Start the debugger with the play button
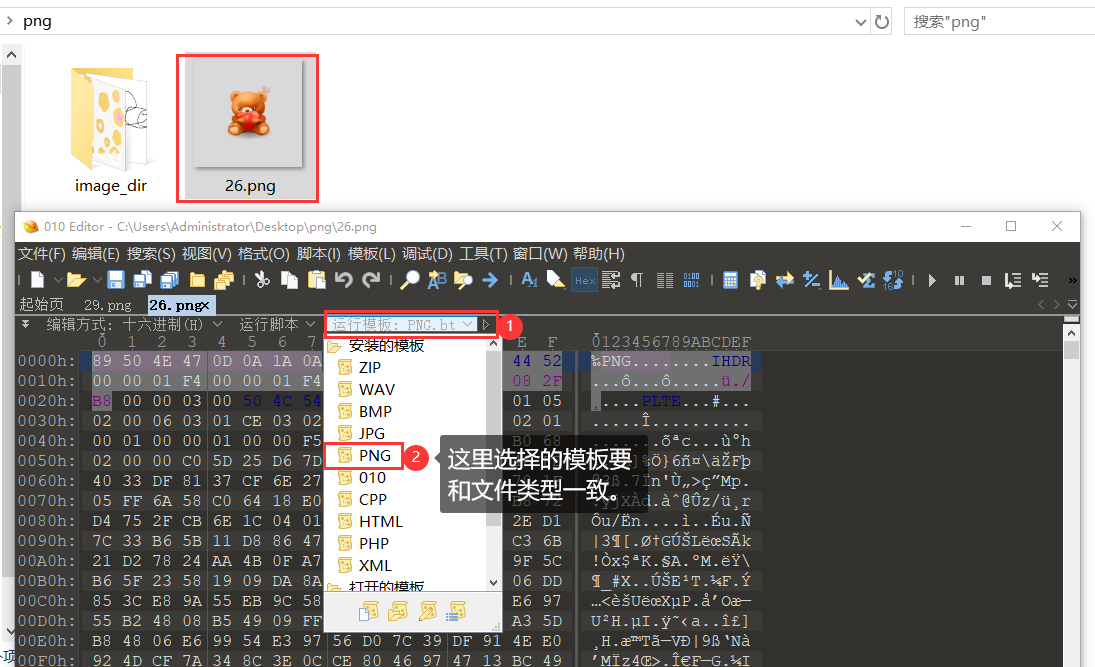Image resolution: width=1095 pixels, height=667 pixels. point(932,280)
